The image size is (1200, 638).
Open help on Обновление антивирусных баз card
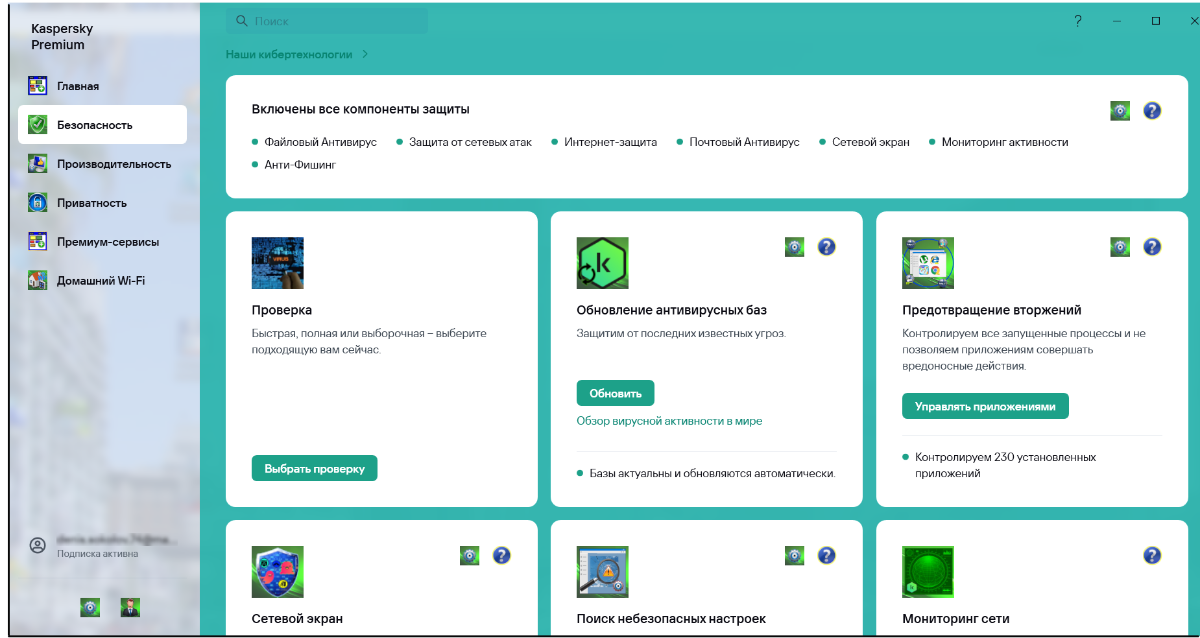point(827,247)
